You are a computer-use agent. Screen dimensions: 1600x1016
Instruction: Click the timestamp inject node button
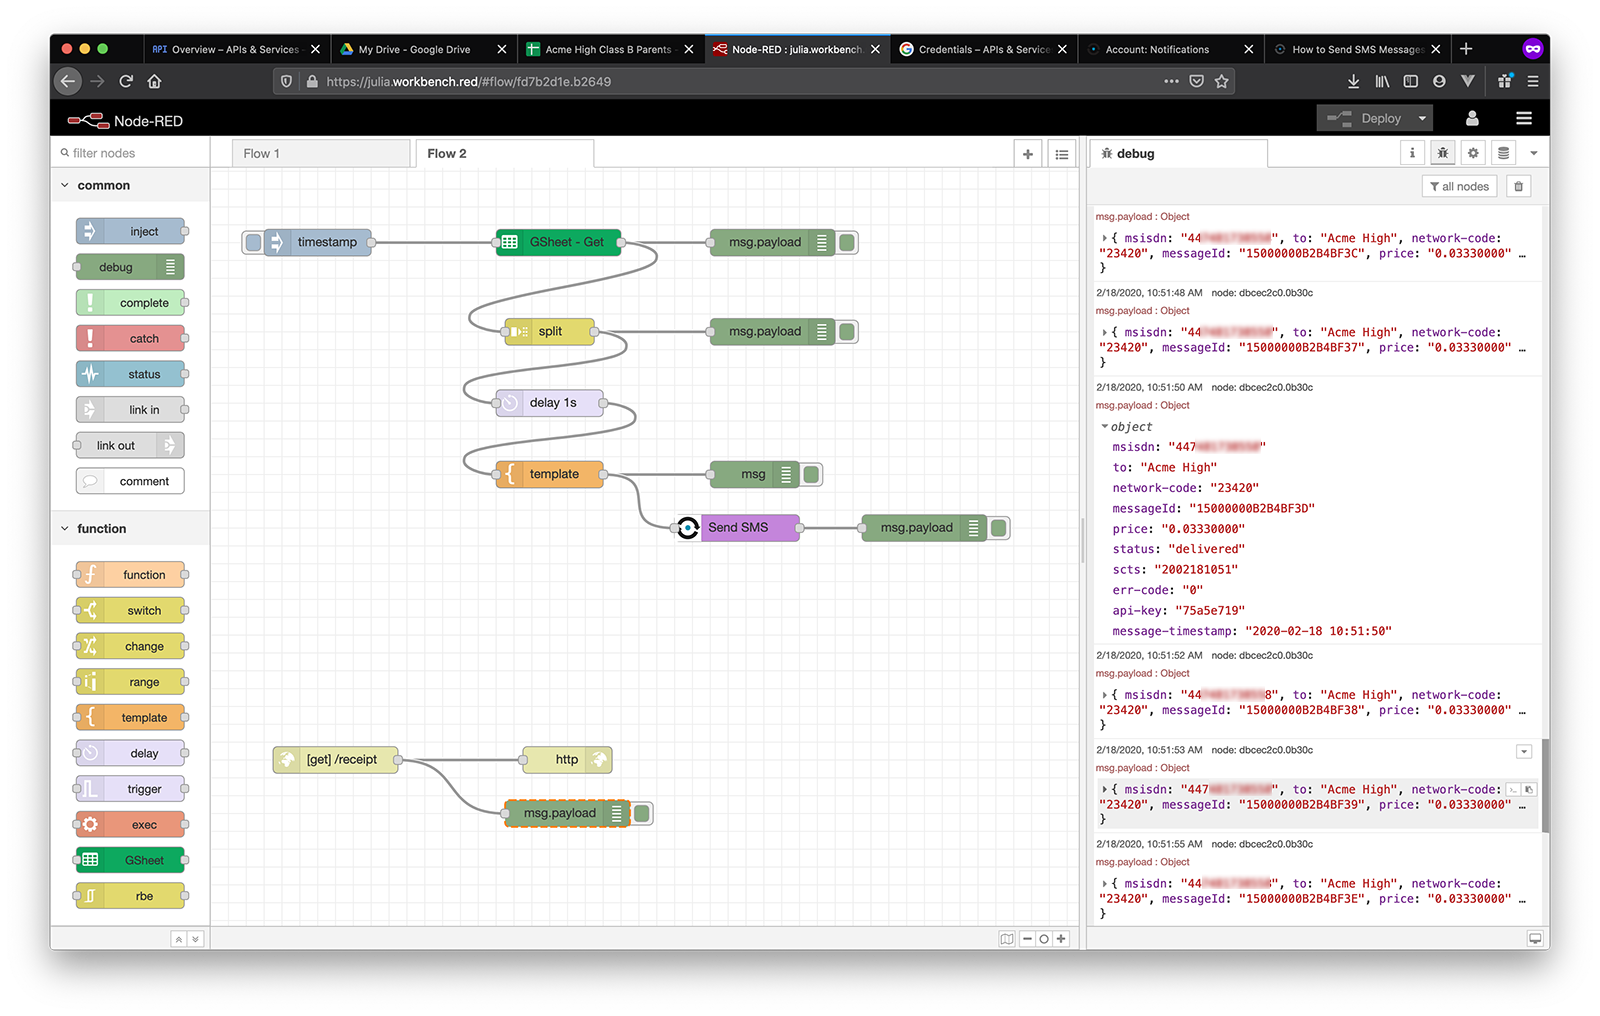coord(253,242)
